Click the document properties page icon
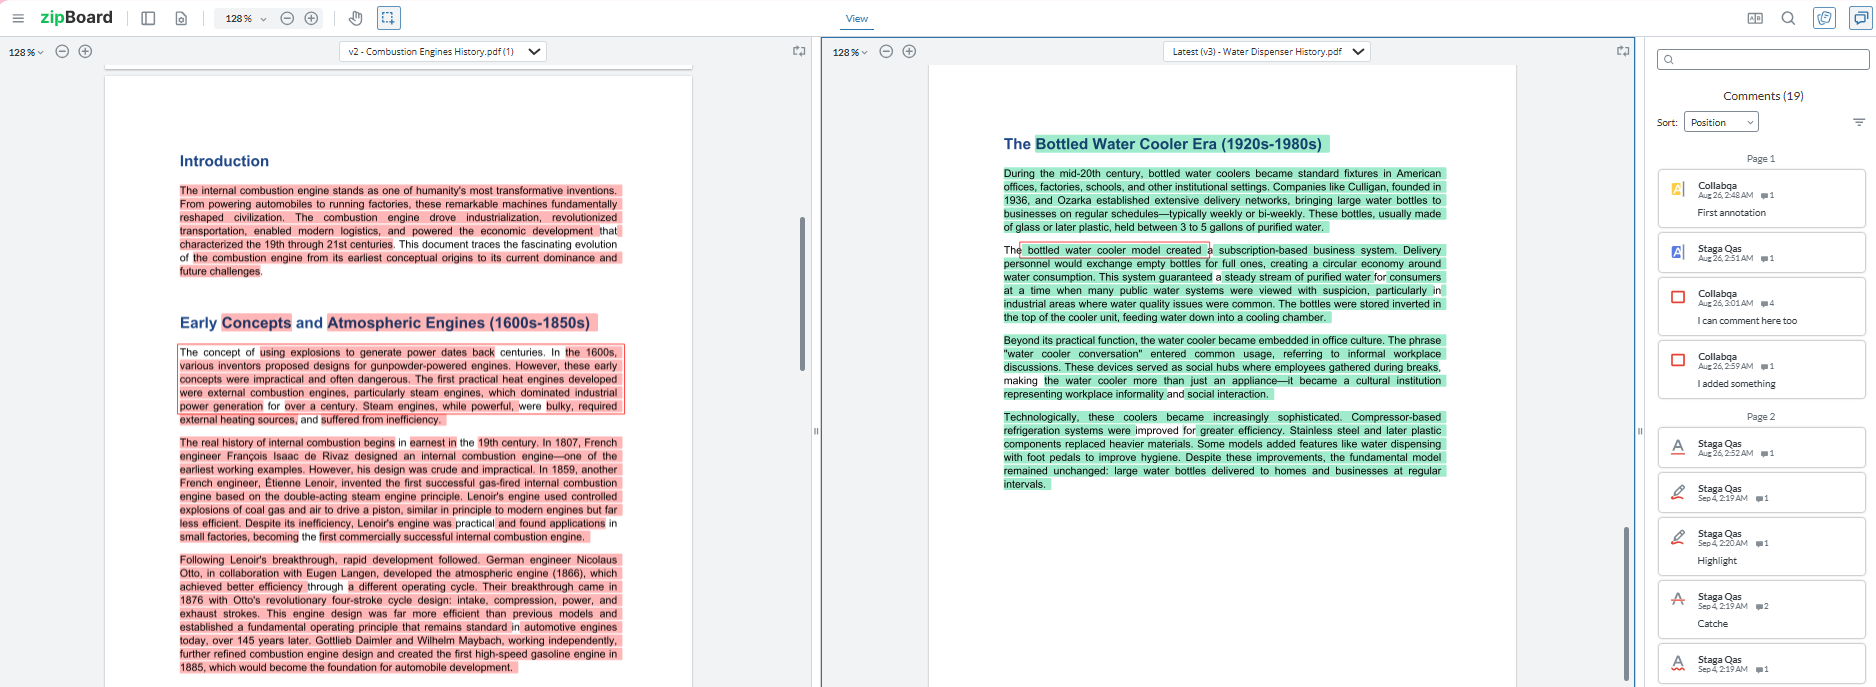 [x=181, y=18]
